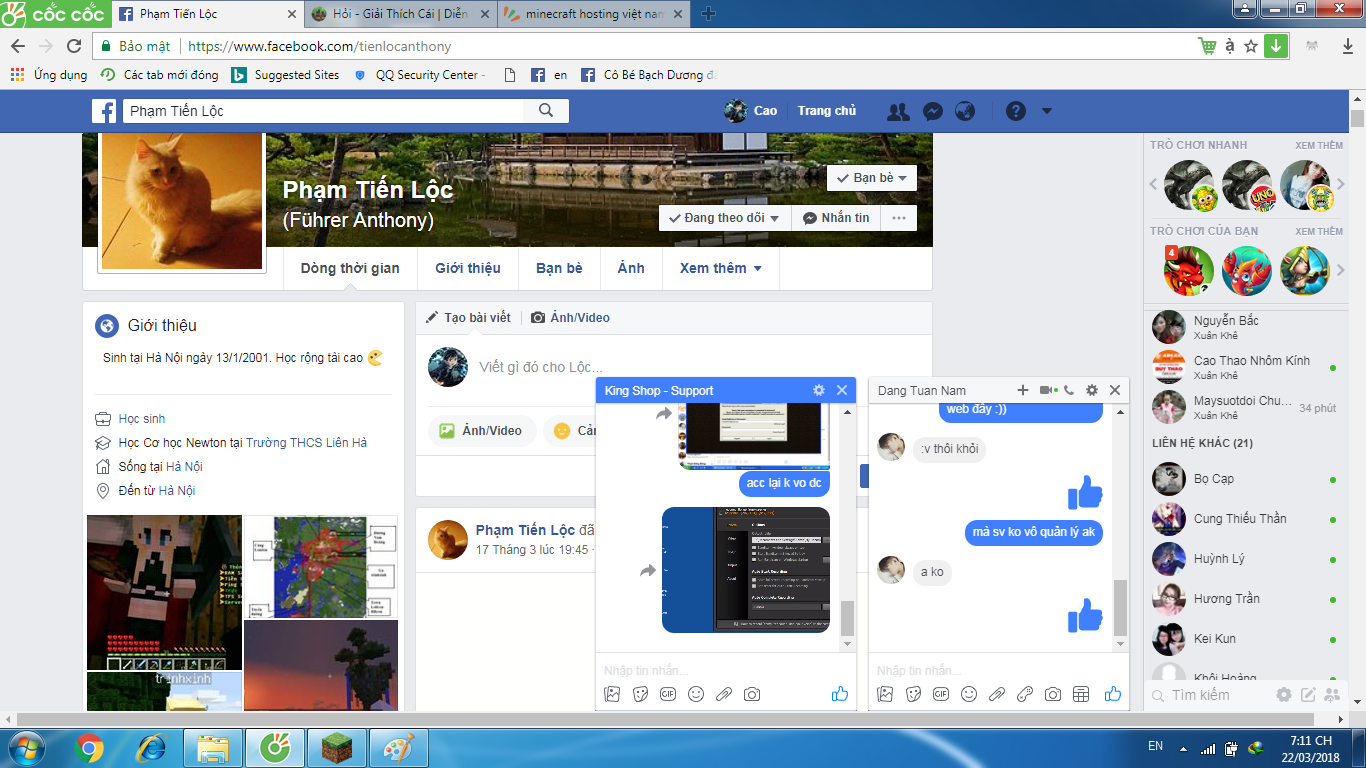Click the Facebook search magnifier button
The width and height of the screenshot is (1366, 768).
(x=546, y=111)
